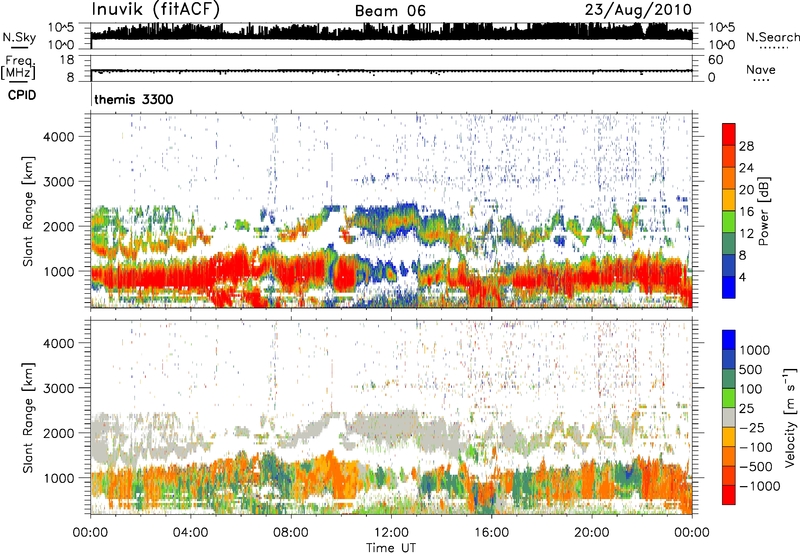The image size is (800, 554).
Task: Click 'Slant Range [km]' label of power panel
Action: tap(28, 211)
